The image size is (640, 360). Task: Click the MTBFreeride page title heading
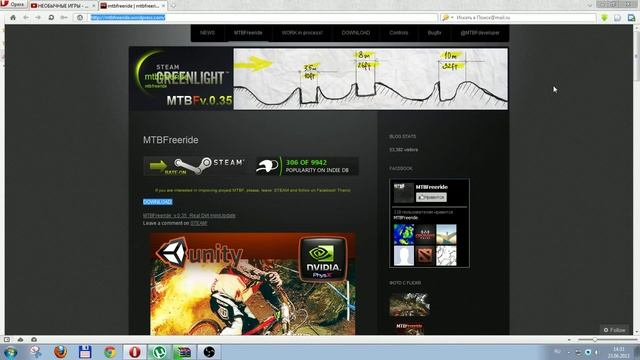[171, 140]
